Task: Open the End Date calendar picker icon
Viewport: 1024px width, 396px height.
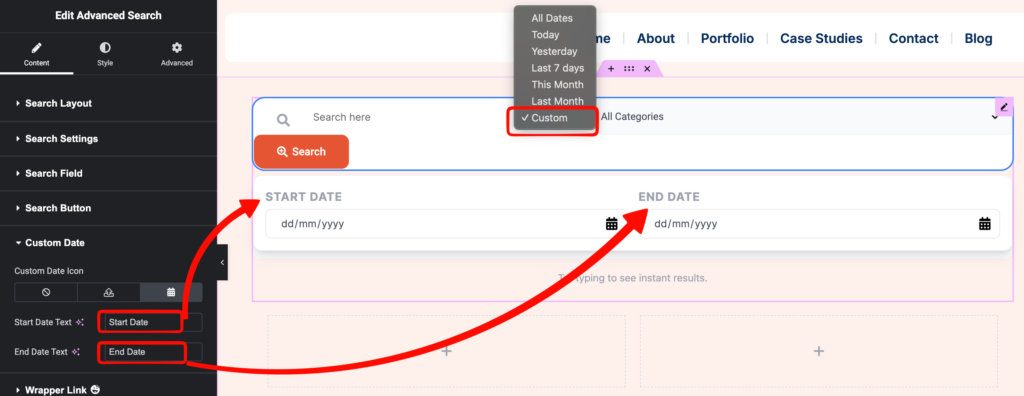Action: 985,223
